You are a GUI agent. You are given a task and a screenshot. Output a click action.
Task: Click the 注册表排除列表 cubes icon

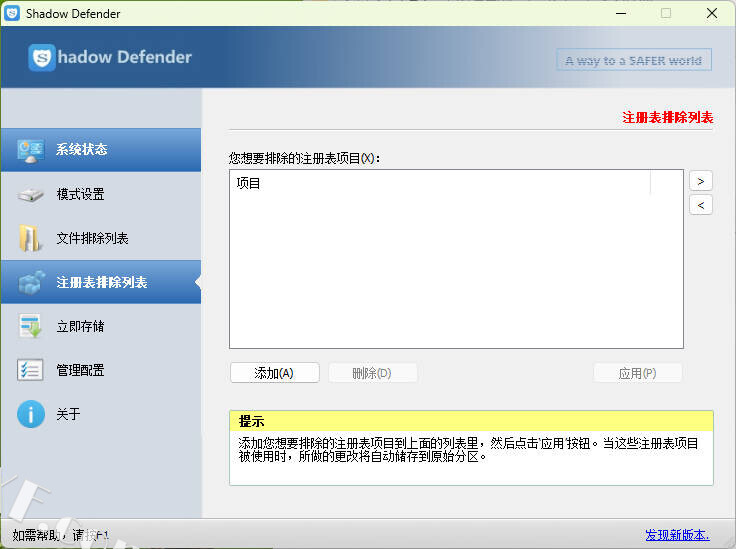(x=31, y=282)
